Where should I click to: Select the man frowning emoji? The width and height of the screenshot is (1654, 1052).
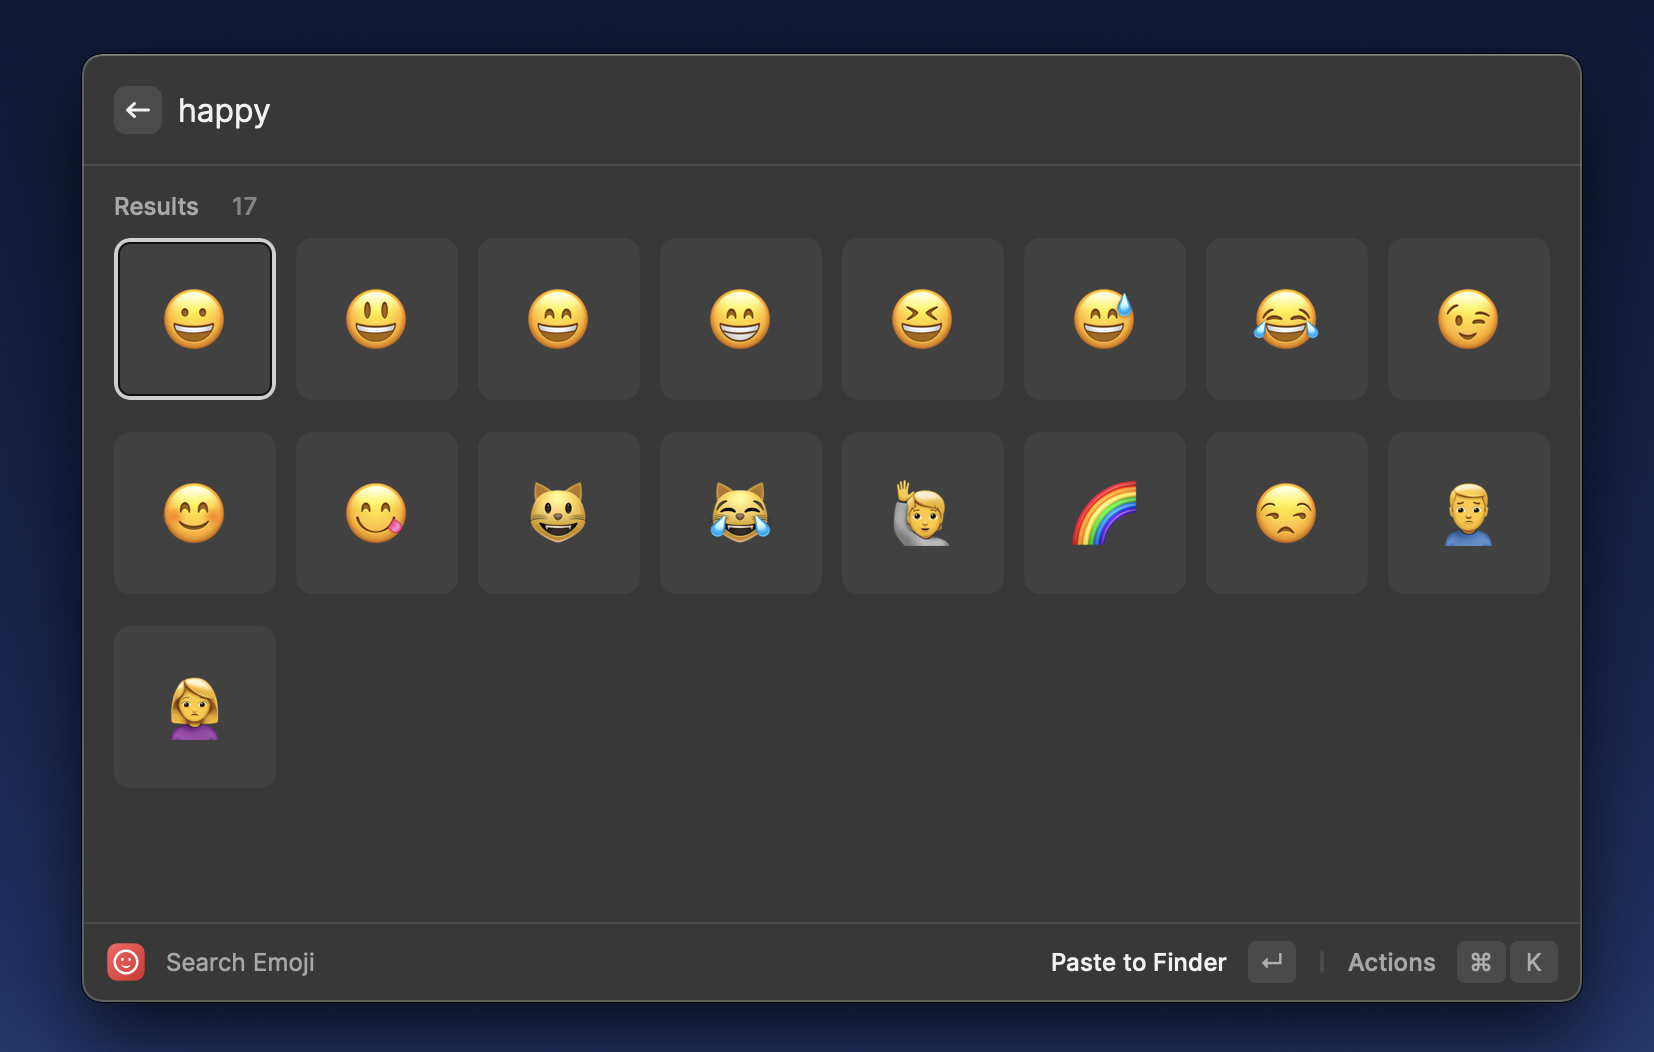[x=1469, y=512]
